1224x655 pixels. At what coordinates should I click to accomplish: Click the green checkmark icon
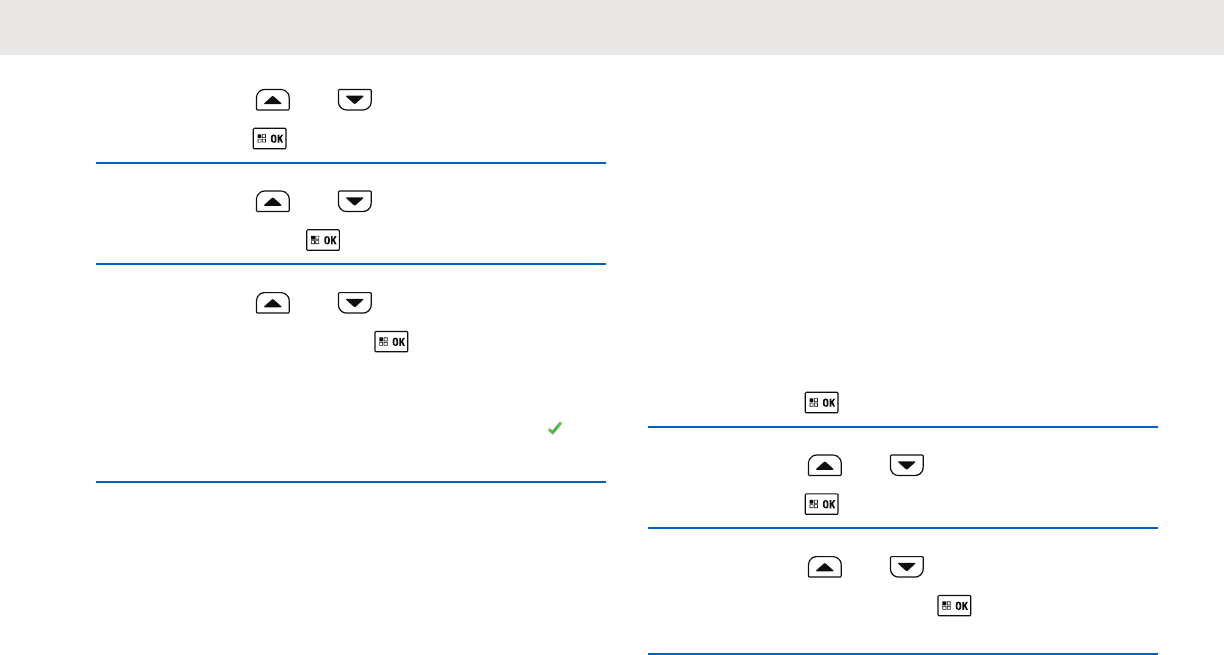pyautogui.click(x=555, y=428)
